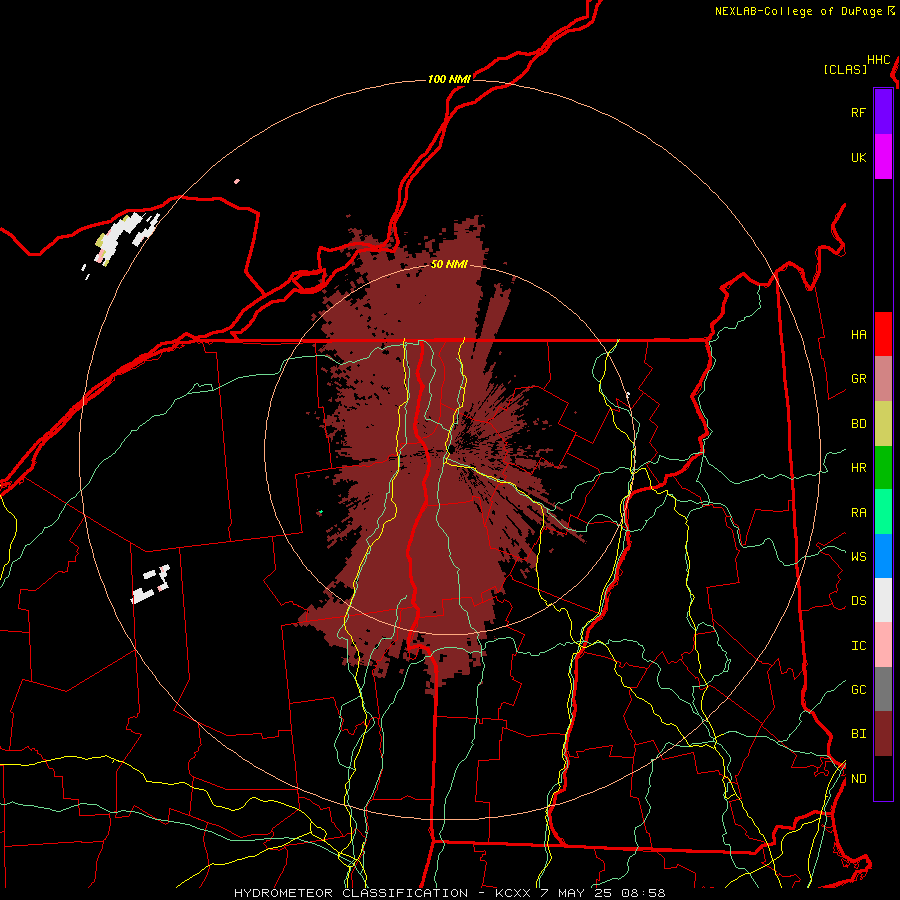900x900 pixels.
Task: Click the BD yellow legend swatch
Action: 883,423
